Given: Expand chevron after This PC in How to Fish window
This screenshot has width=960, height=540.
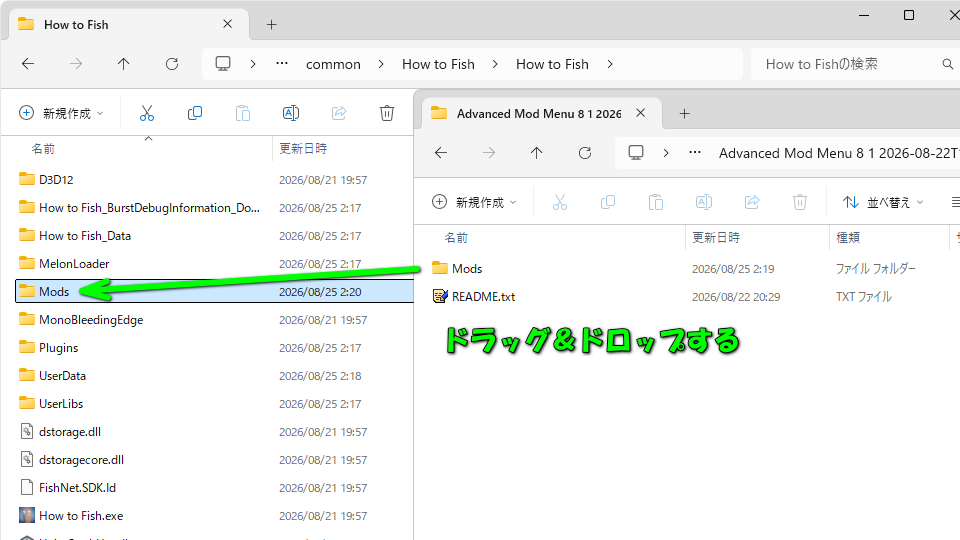Looking at the screenshot, I should click(x=253, y=64).
